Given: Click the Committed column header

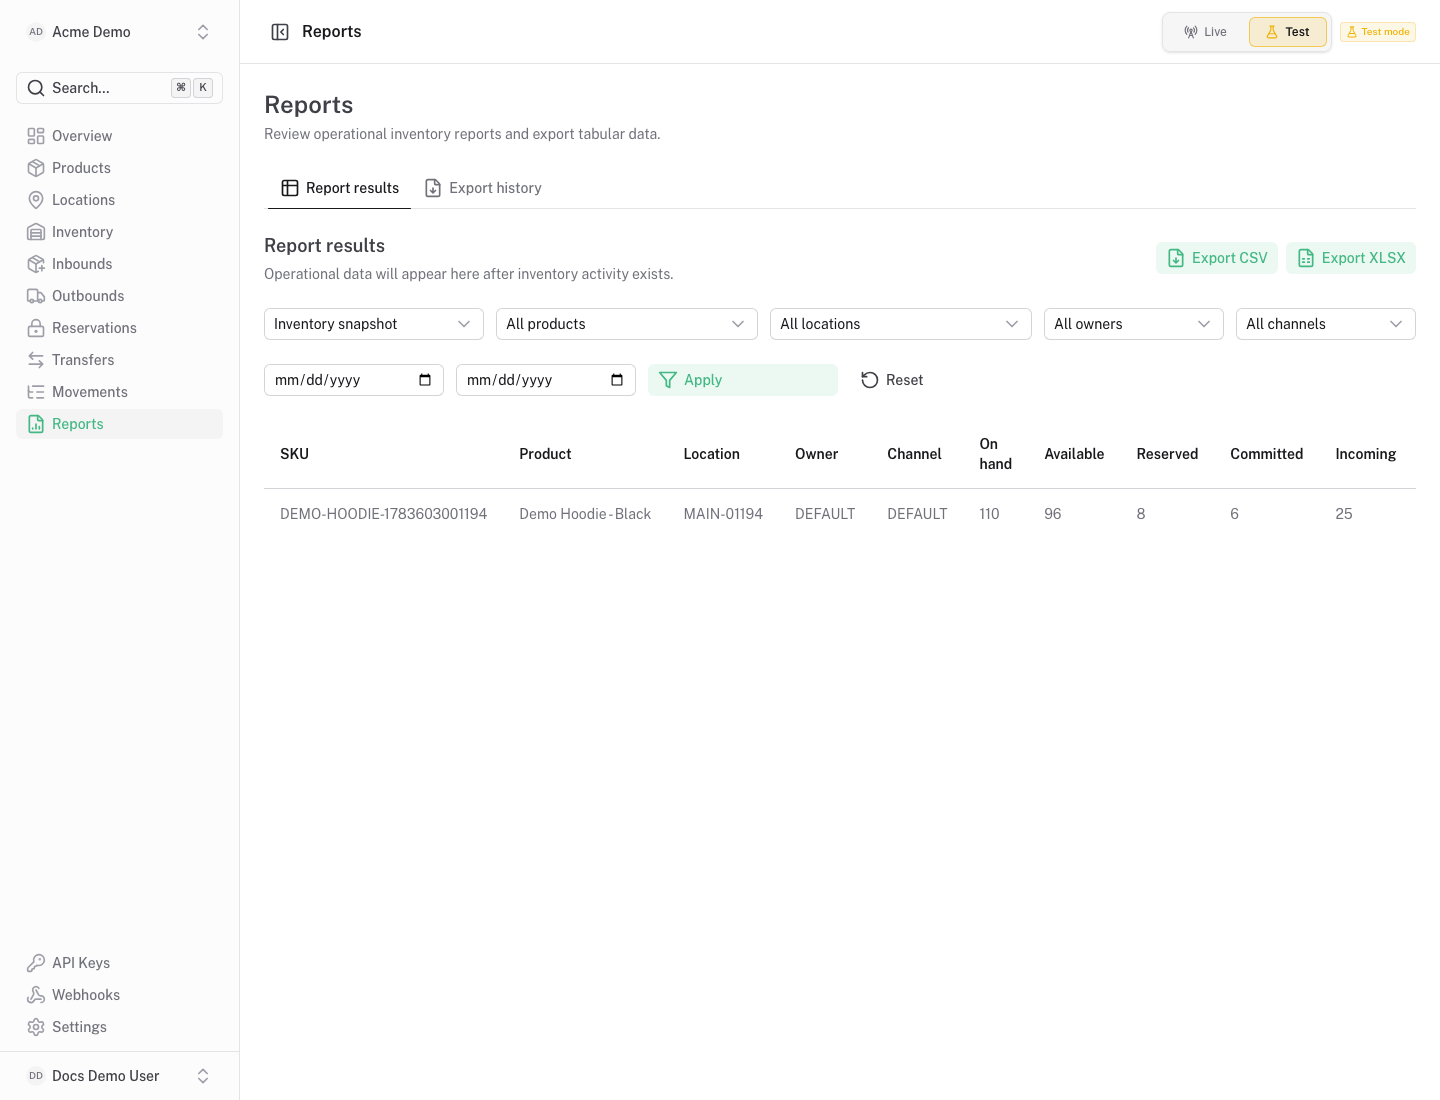Looking at the screenshot, I should click(1266, 454).
